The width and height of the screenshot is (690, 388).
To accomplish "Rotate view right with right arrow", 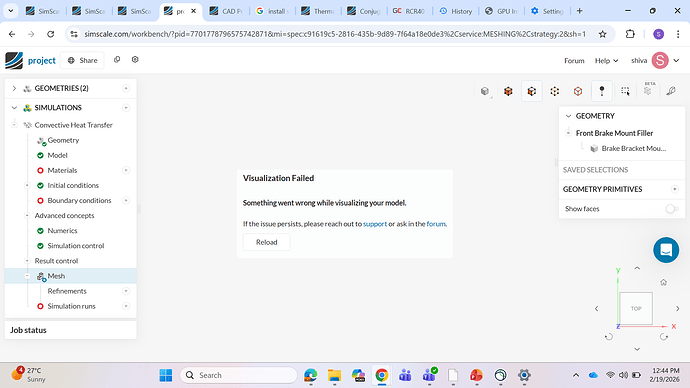I will [678, 308].
